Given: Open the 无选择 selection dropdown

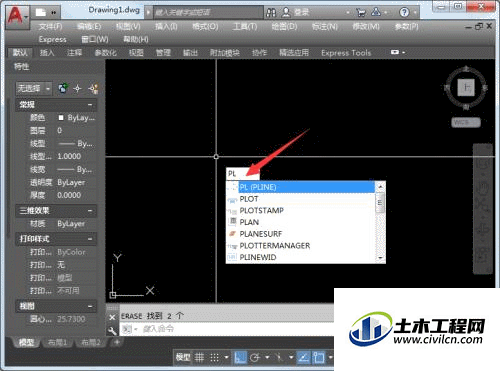Looking at the screenshot, I should pos(34,88).
